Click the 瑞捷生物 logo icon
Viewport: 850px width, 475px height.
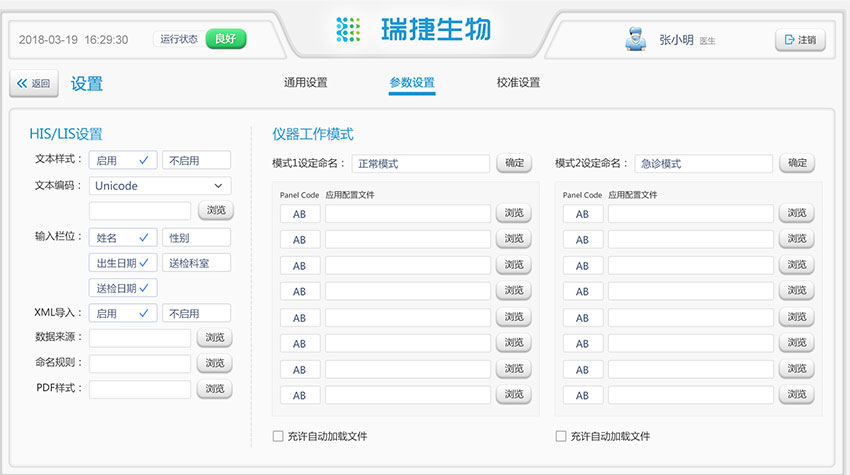(x=347, y=30)
